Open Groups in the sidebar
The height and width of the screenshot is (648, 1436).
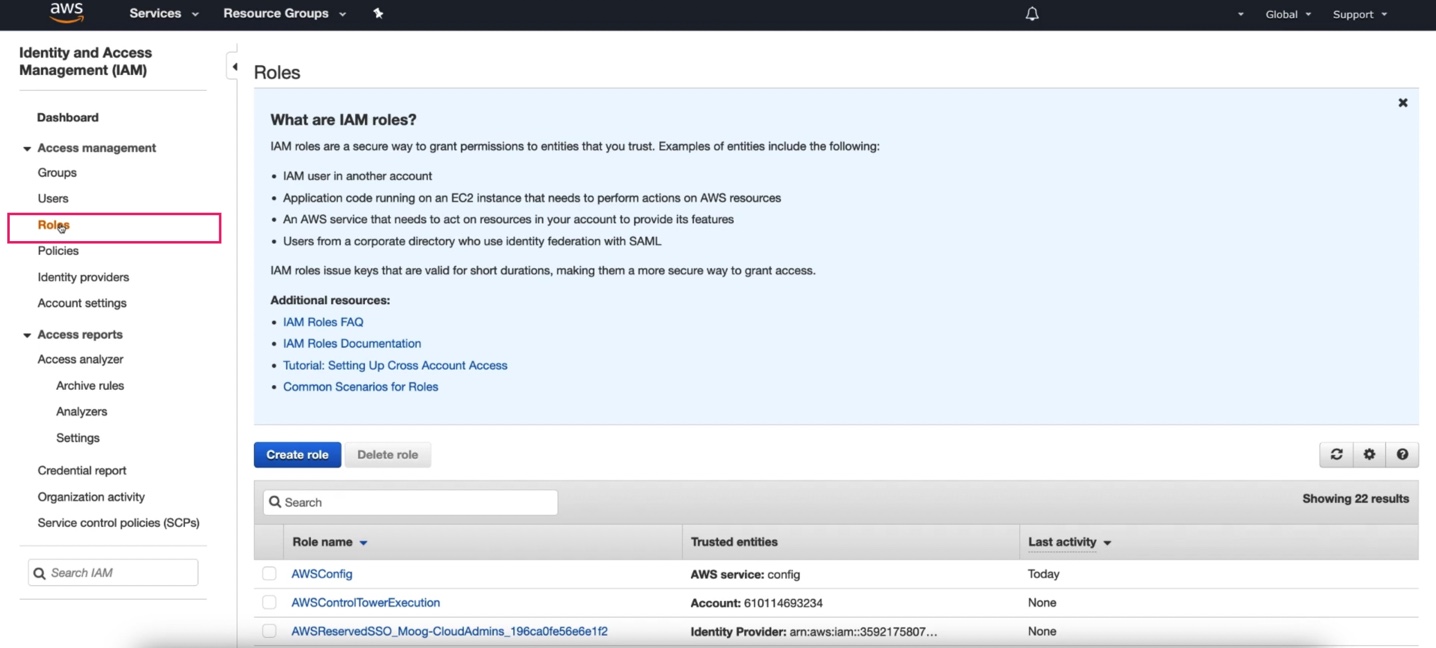57,172
